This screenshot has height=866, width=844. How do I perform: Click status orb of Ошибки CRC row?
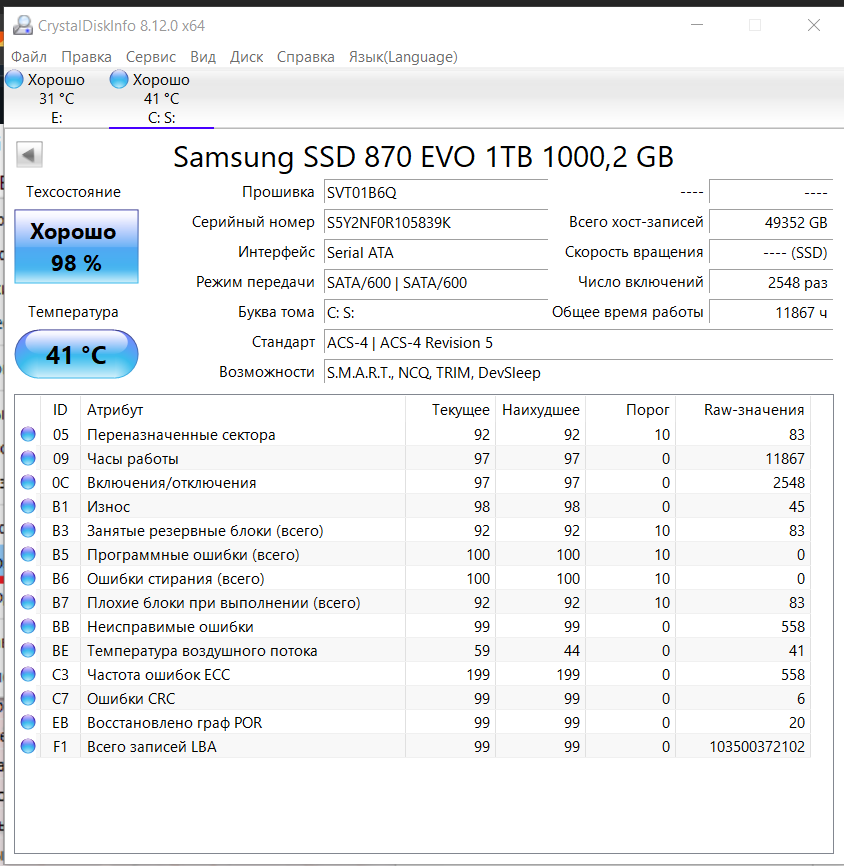[28, 699]
